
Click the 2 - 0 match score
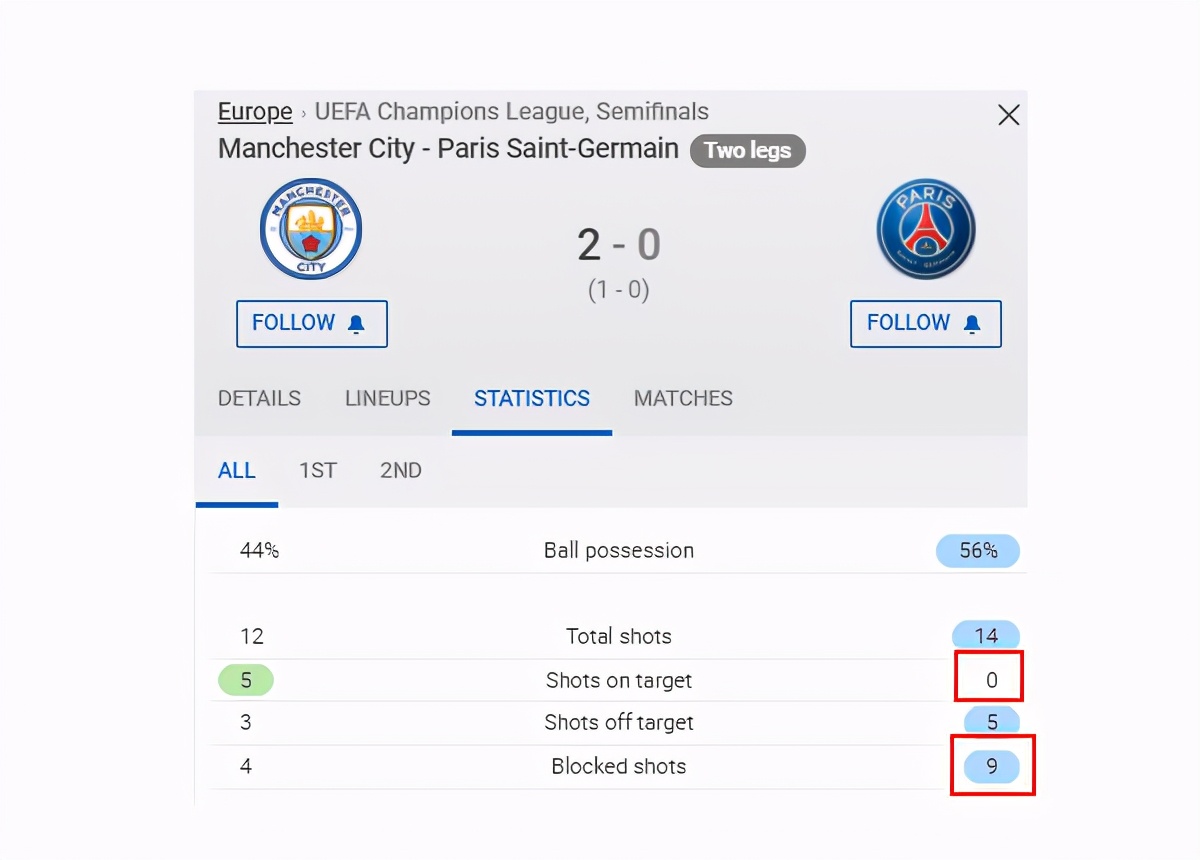[619, 245]
